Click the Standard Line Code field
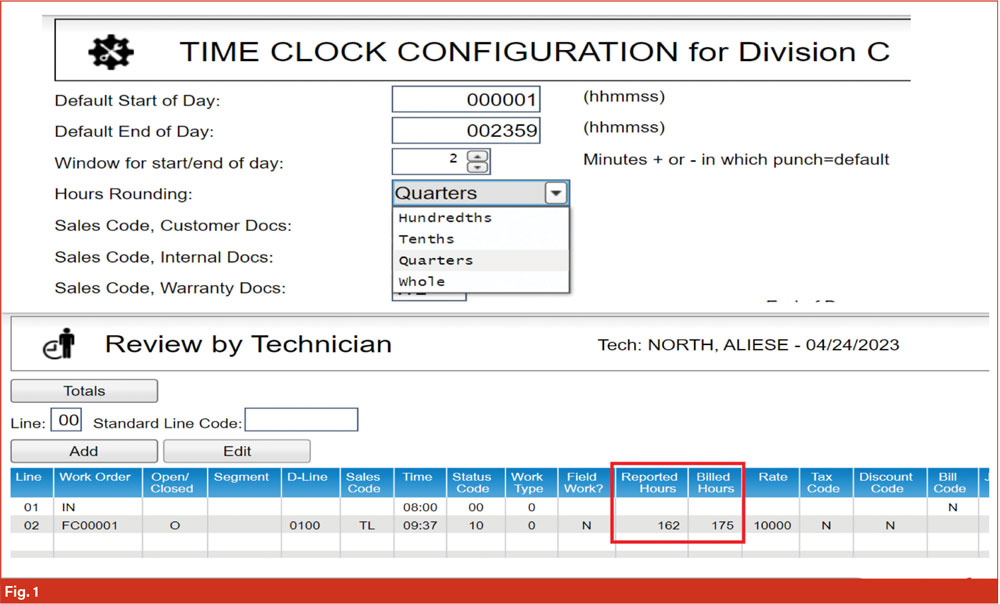This screenshot has height=604, width=1000. [302, 420]
